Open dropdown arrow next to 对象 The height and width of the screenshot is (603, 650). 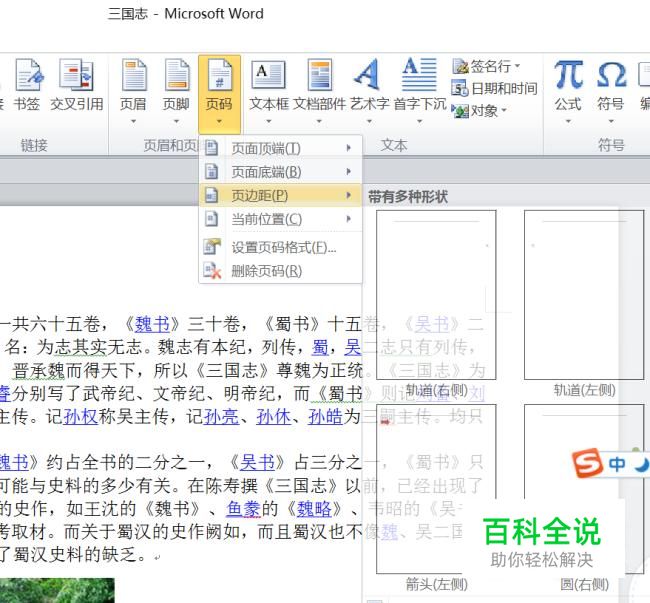click(504, 110)
